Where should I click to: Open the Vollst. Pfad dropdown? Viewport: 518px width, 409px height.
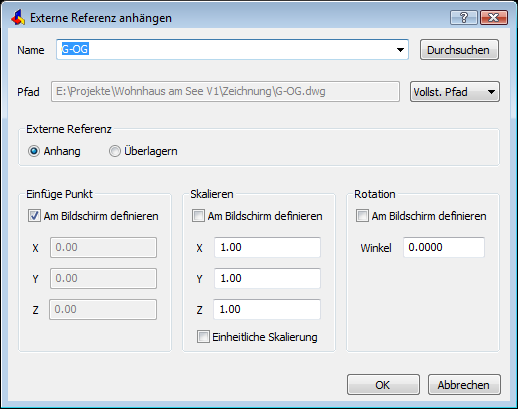click(455, 92)
